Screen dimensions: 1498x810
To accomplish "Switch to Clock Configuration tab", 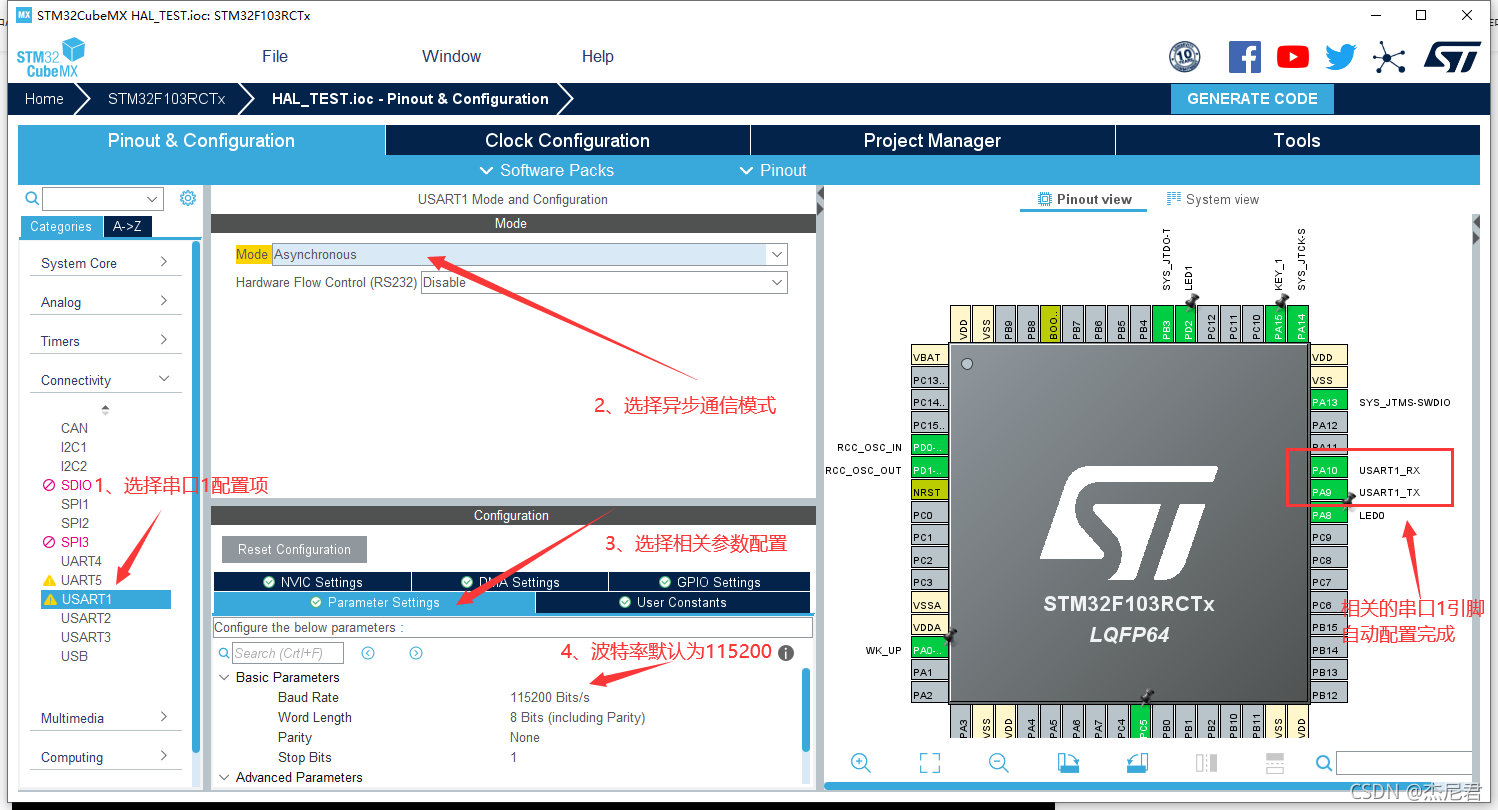I will click(x=567, y=140).
